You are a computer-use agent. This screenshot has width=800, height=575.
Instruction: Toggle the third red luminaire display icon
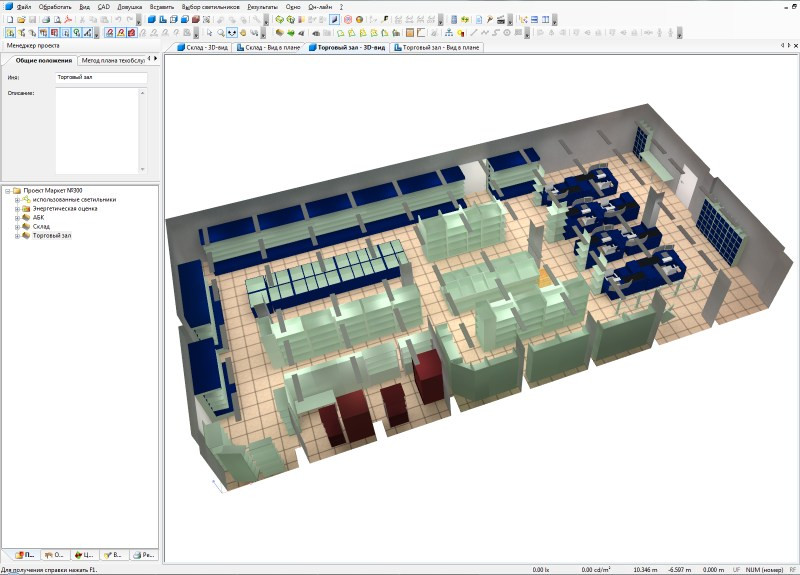pyautogui.click(x=132, y=32)
